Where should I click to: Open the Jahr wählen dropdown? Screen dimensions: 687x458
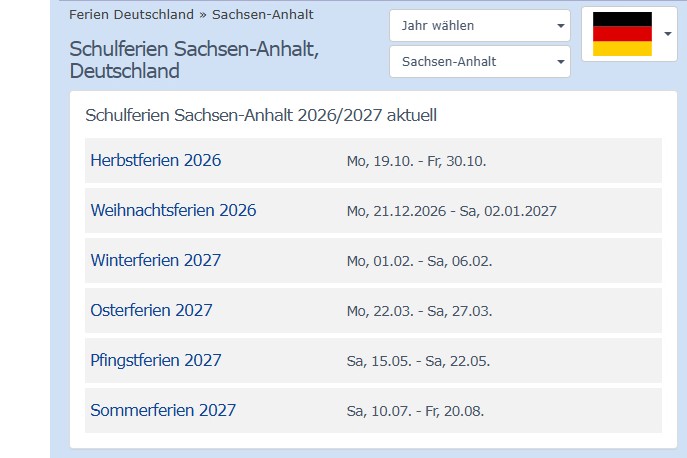[x=480, y=25]
